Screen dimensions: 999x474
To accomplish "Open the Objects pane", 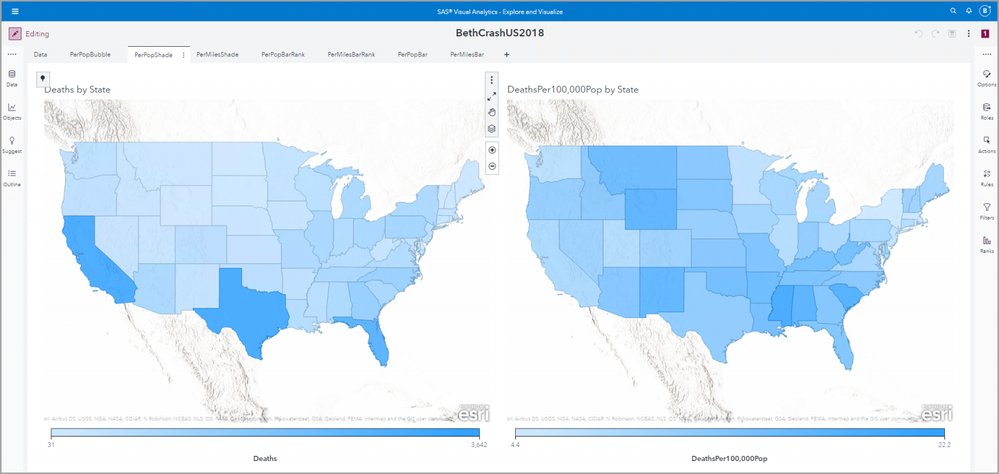I will click(12, 111).
